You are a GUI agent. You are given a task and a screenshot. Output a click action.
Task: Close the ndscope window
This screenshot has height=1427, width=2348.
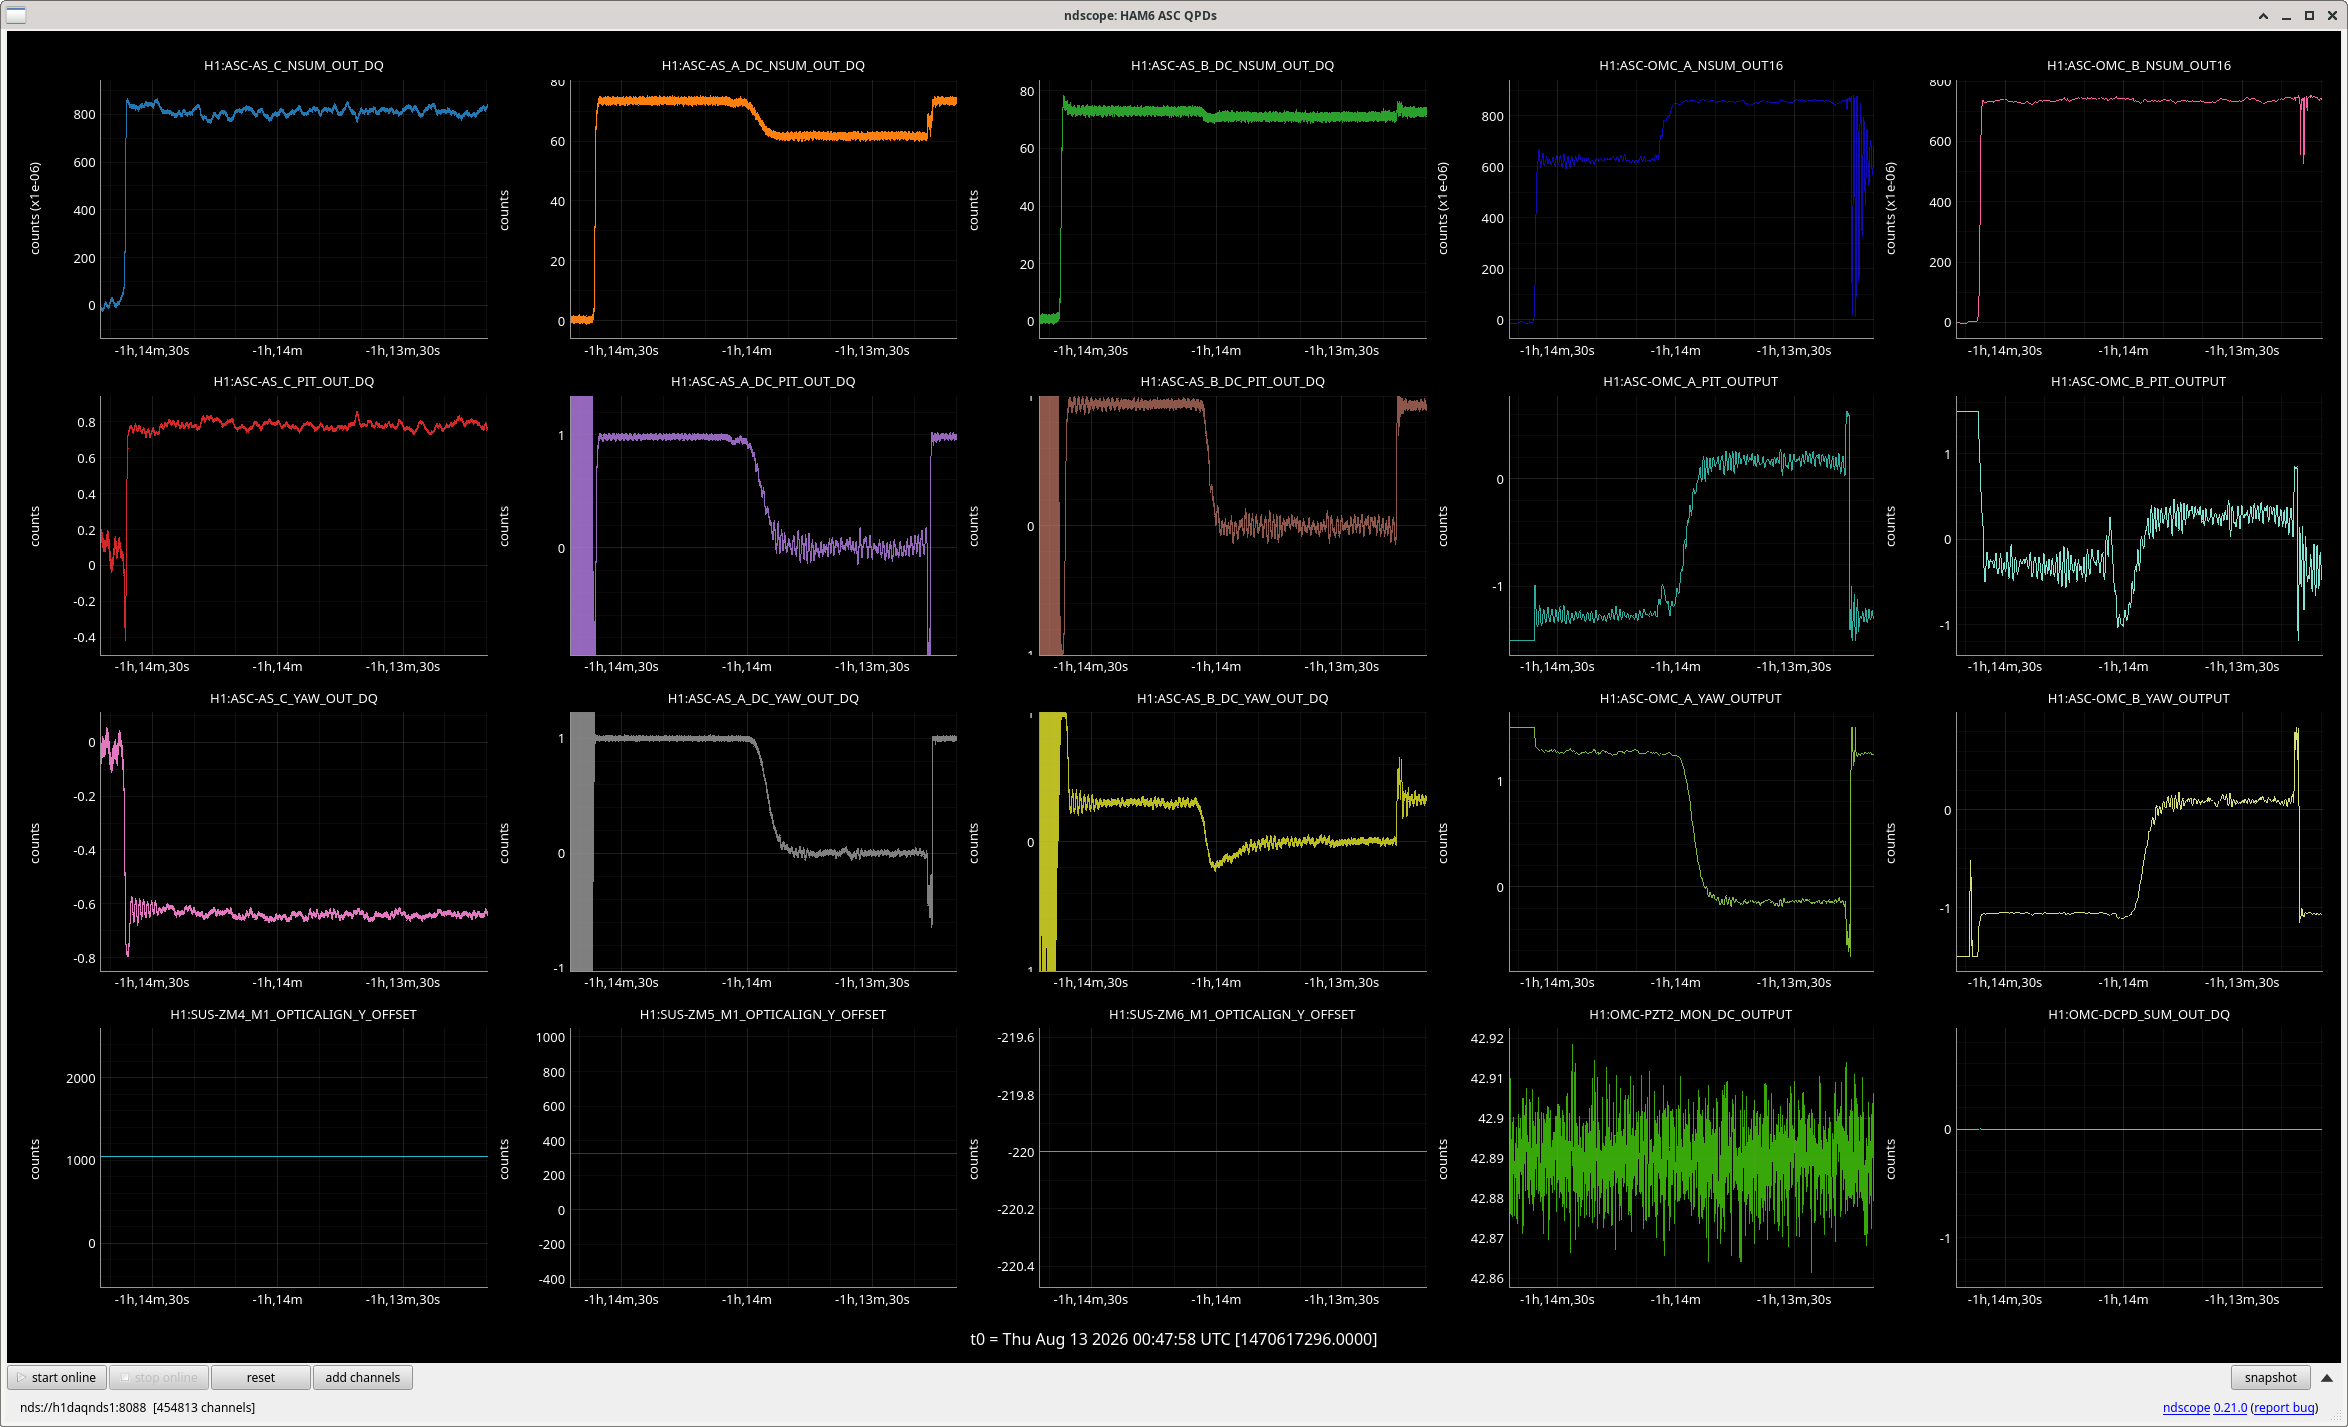(2332, 15)
